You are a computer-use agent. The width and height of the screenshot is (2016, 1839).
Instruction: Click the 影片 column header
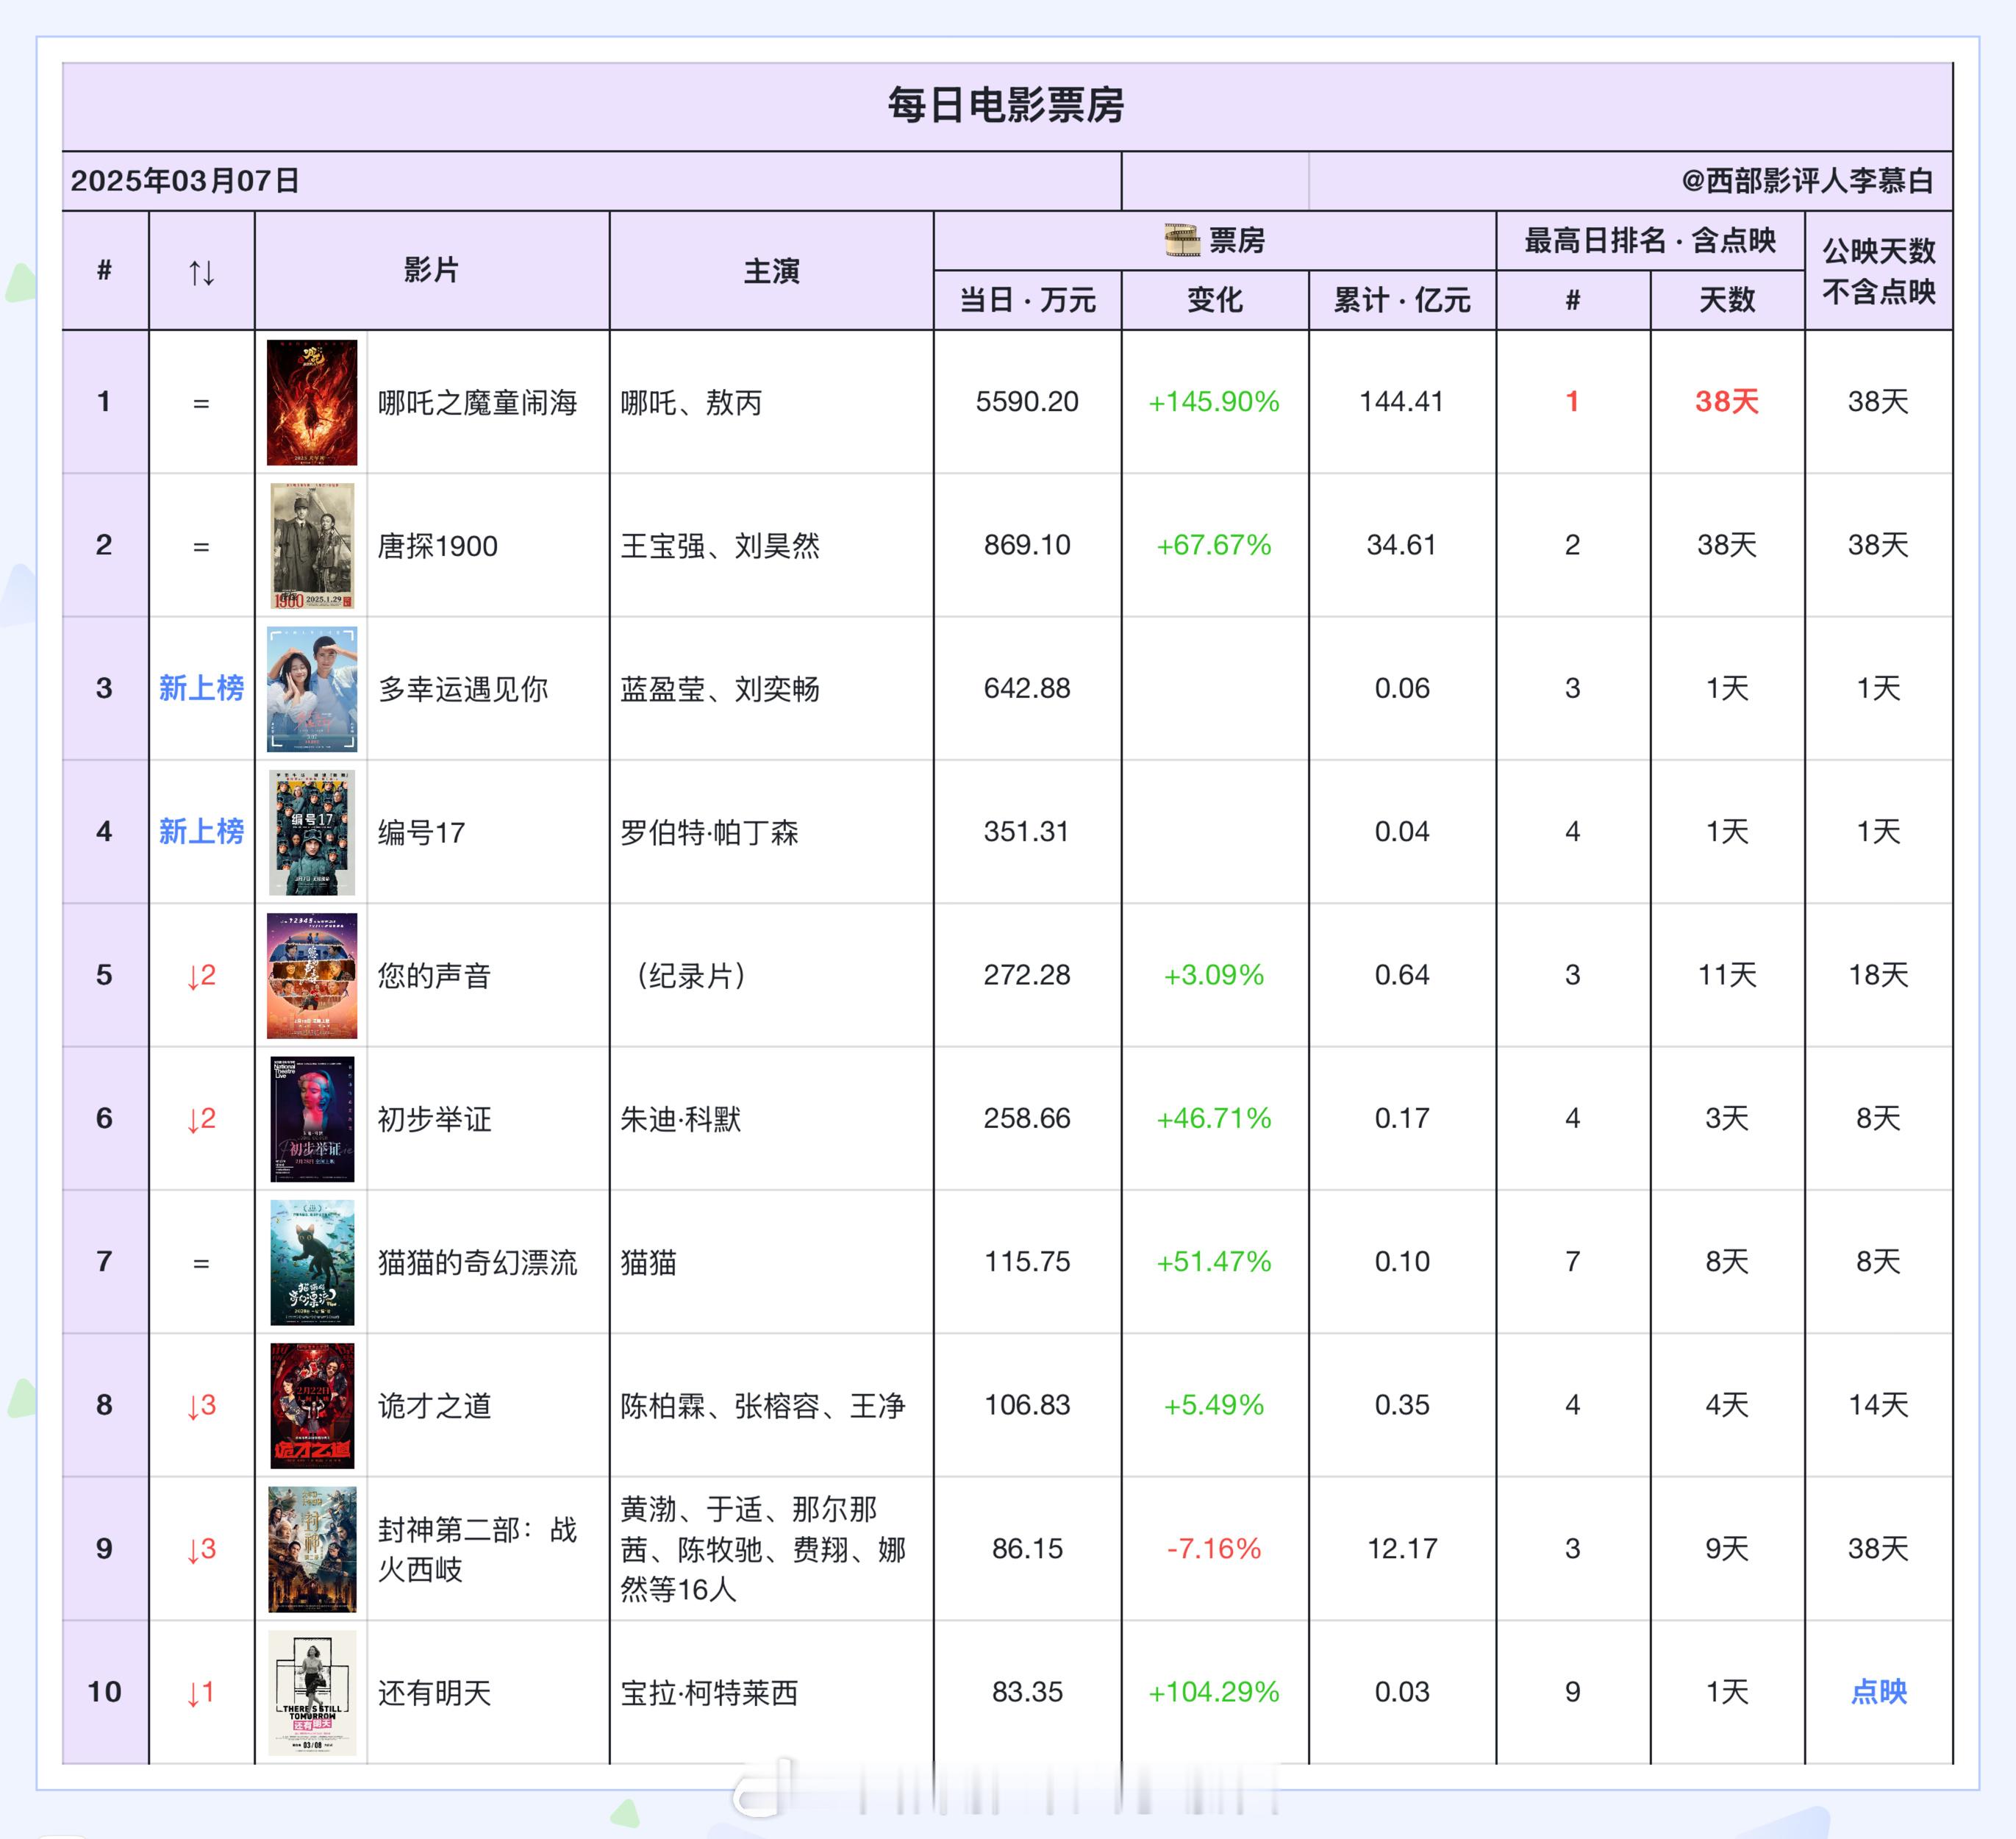pyautogui.click(x=431, y=270)
